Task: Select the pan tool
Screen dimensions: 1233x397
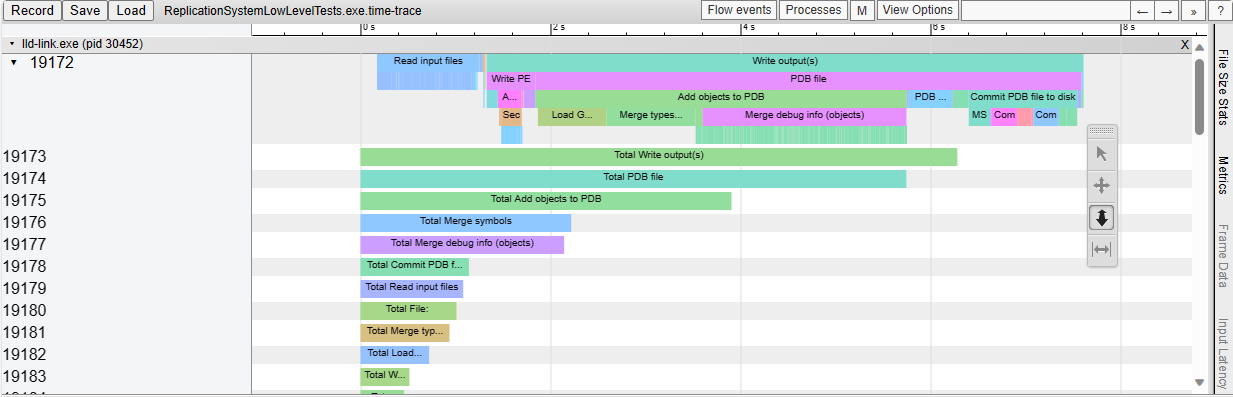Action: point(1102,186)
